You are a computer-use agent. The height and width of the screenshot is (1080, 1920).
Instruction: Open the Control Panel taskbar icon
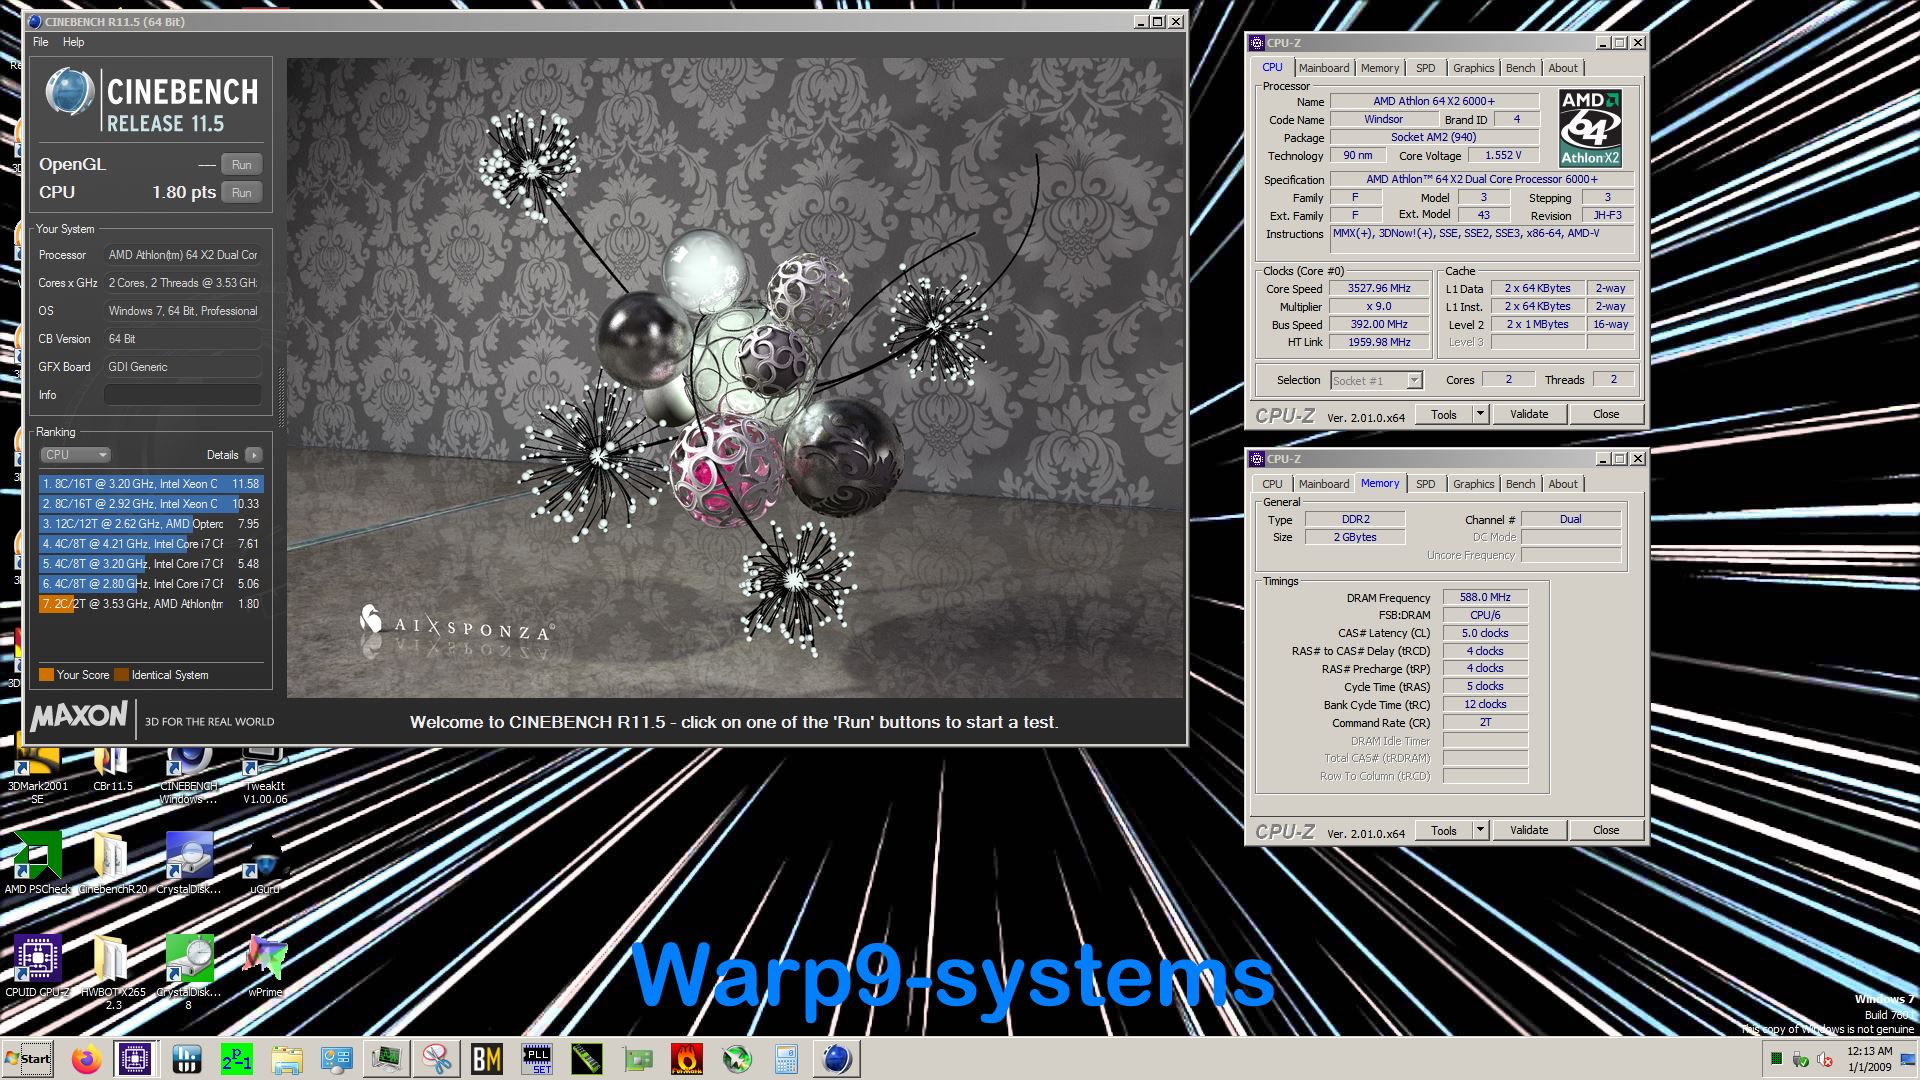[x=337, y=1059]
